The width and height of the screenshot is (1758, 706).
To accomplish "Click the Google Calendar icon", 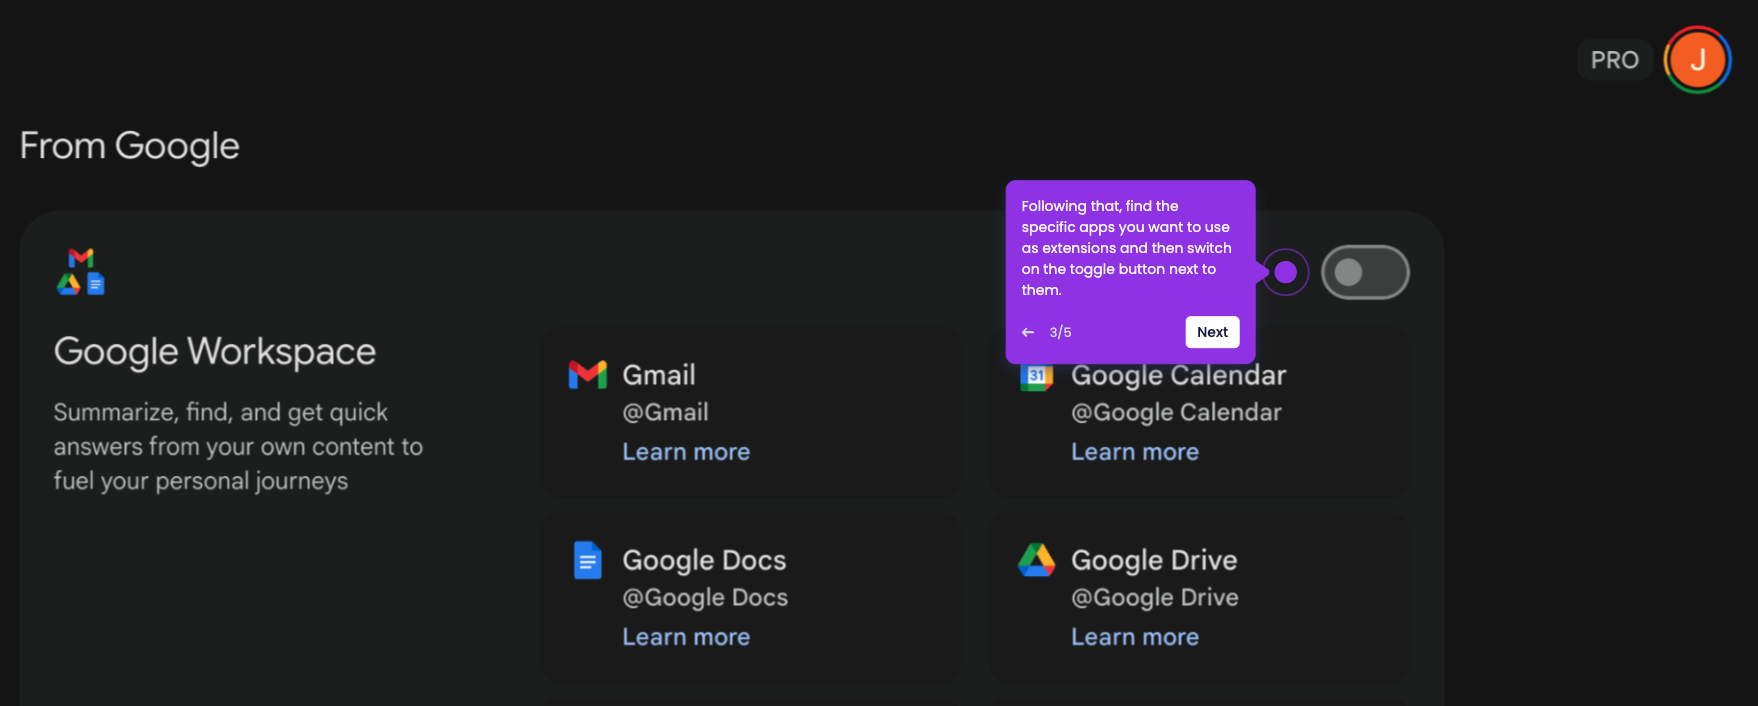I will [1037, 377].
